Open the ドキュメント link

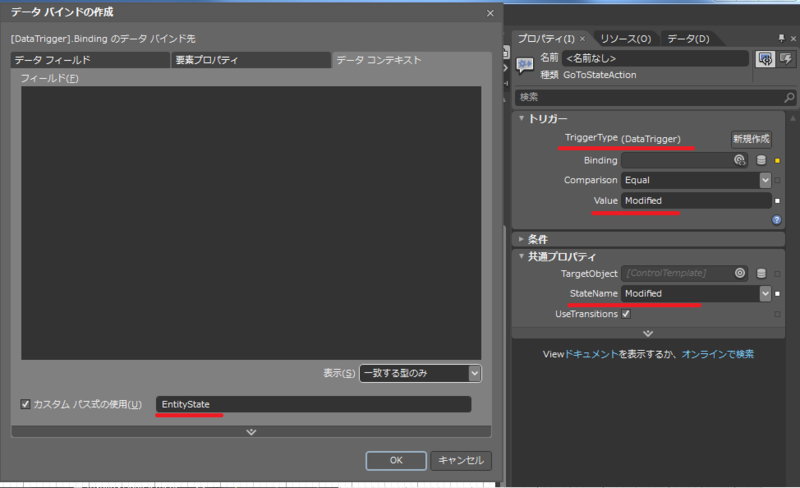592,354
